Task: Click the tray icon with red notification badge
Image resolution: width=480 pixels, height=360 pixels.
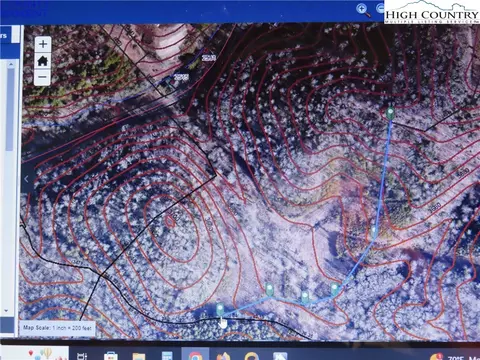Action: (x=436, y=357)
